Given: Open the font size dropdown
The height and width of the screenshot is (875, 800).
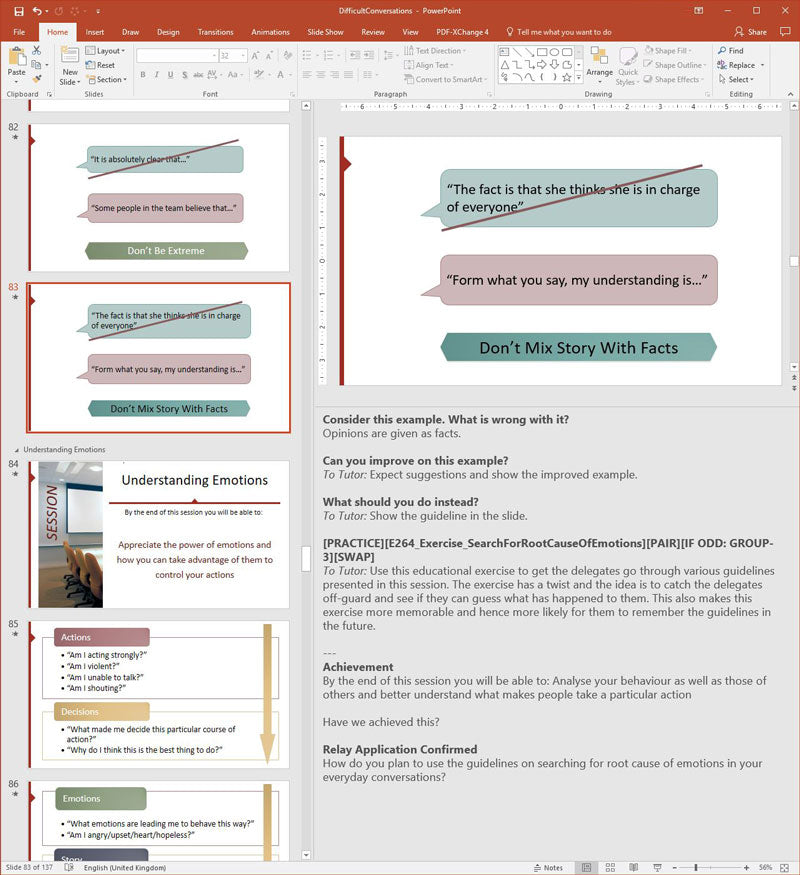Looking at the screenshot, I should tap(243, 56).
